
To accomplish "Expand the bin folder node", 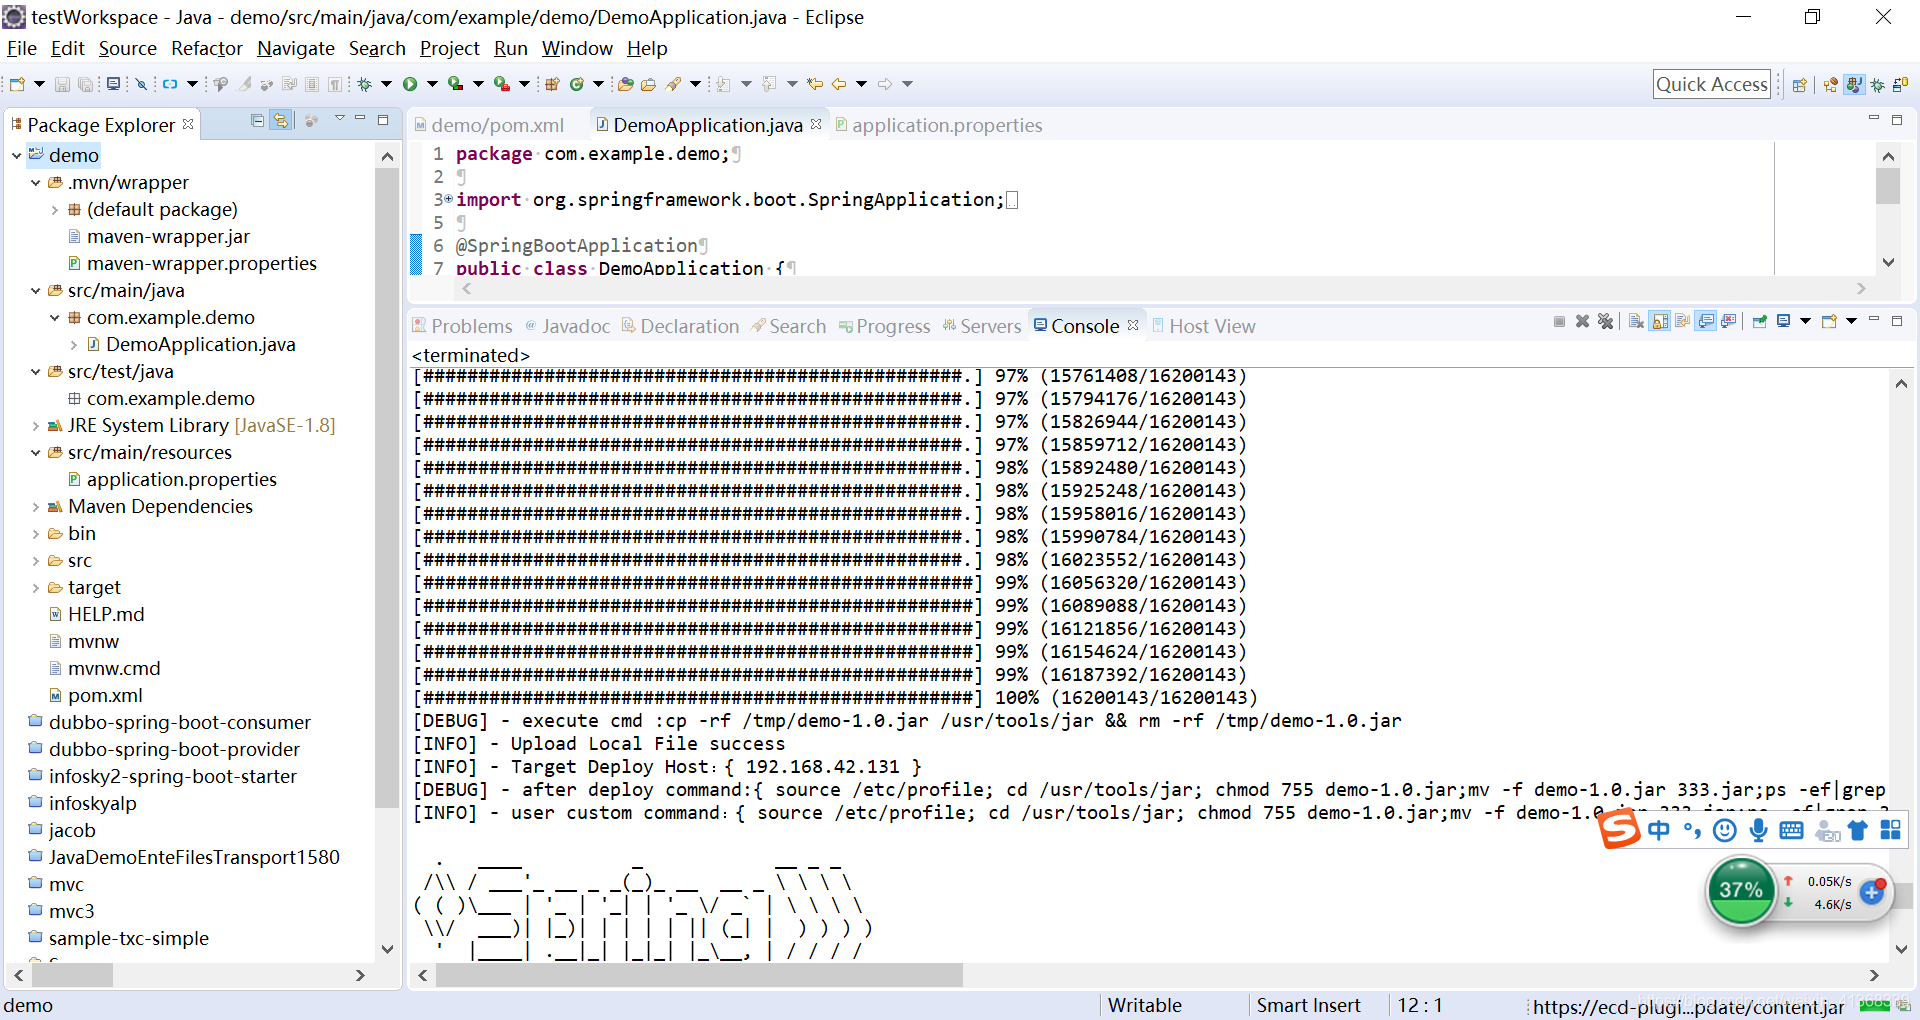I will (35, 534).
